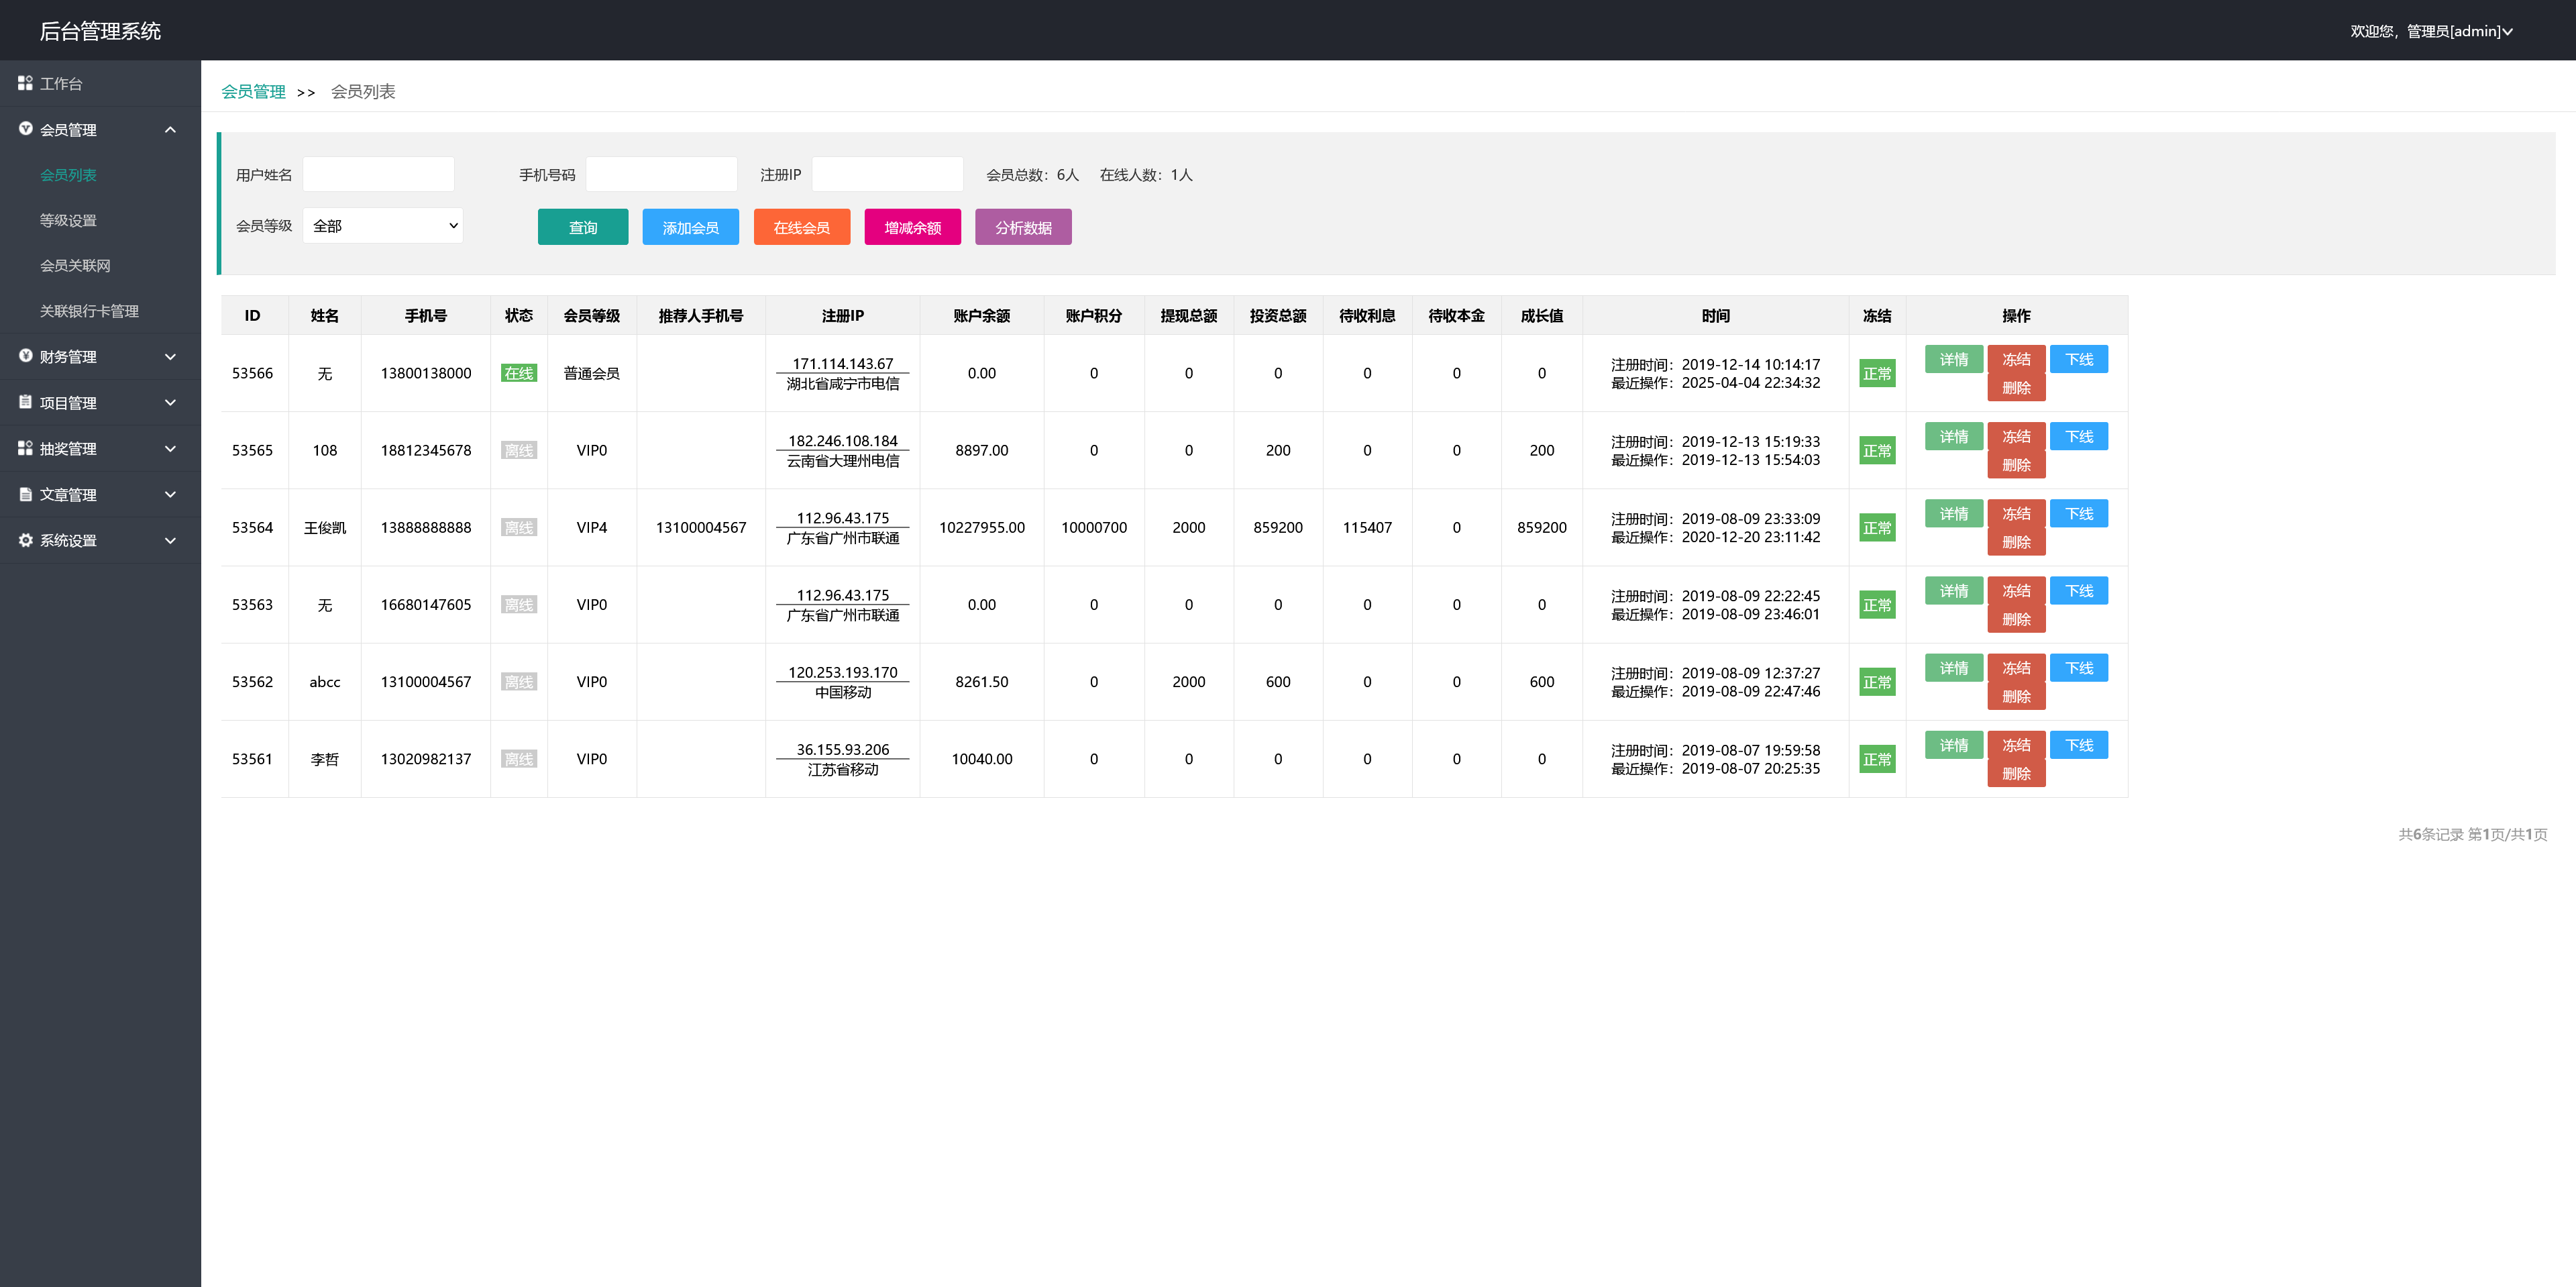Open the admin account dropdown arrow

click(2508, 32)
